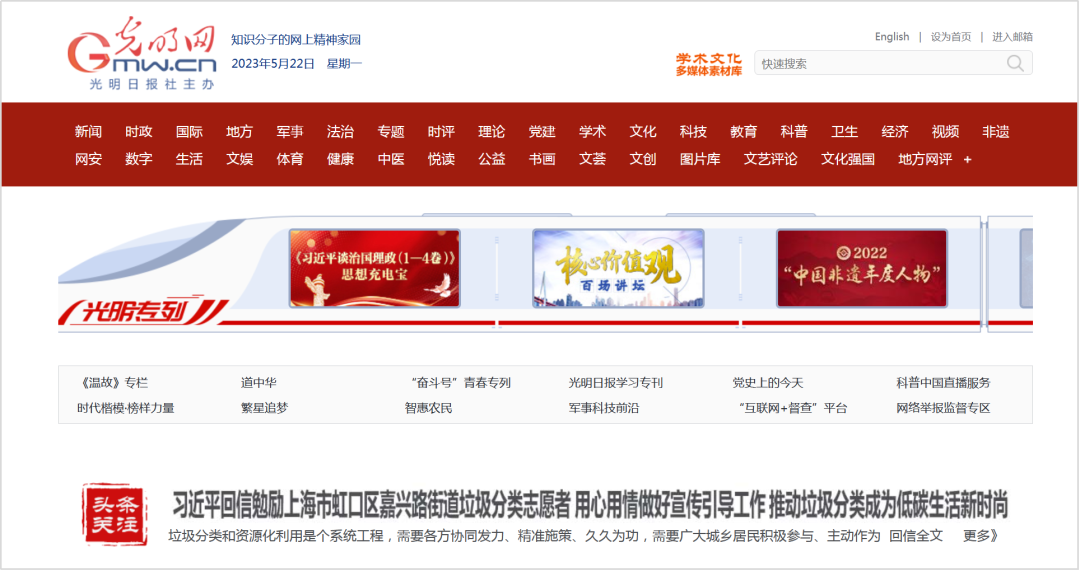Open the 视频 channel
The width and height of the screenshot is (1080, 571).
945,132
